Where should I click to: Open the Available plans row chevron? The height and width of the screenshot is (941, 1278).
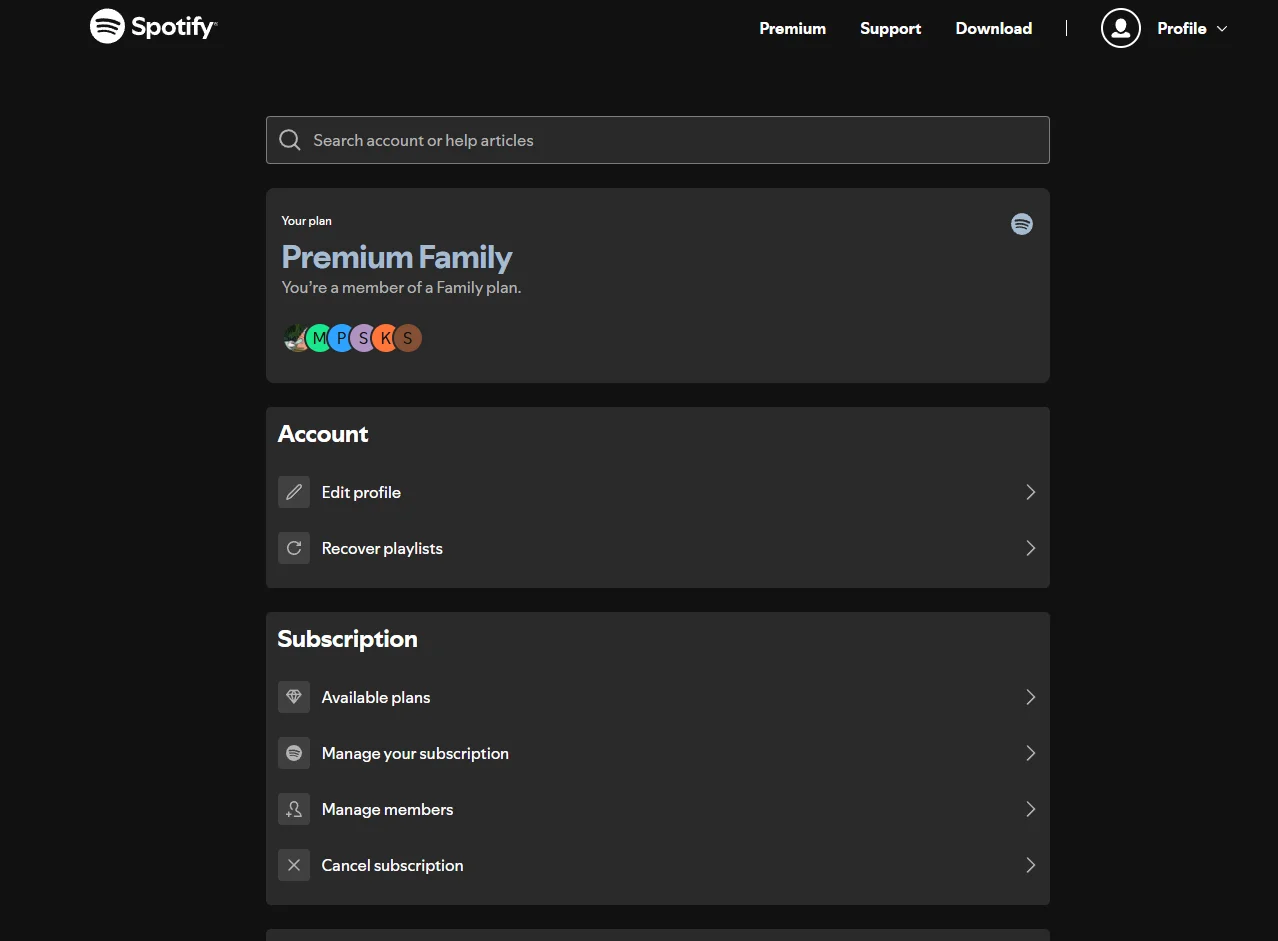(x=1030, y=697)
